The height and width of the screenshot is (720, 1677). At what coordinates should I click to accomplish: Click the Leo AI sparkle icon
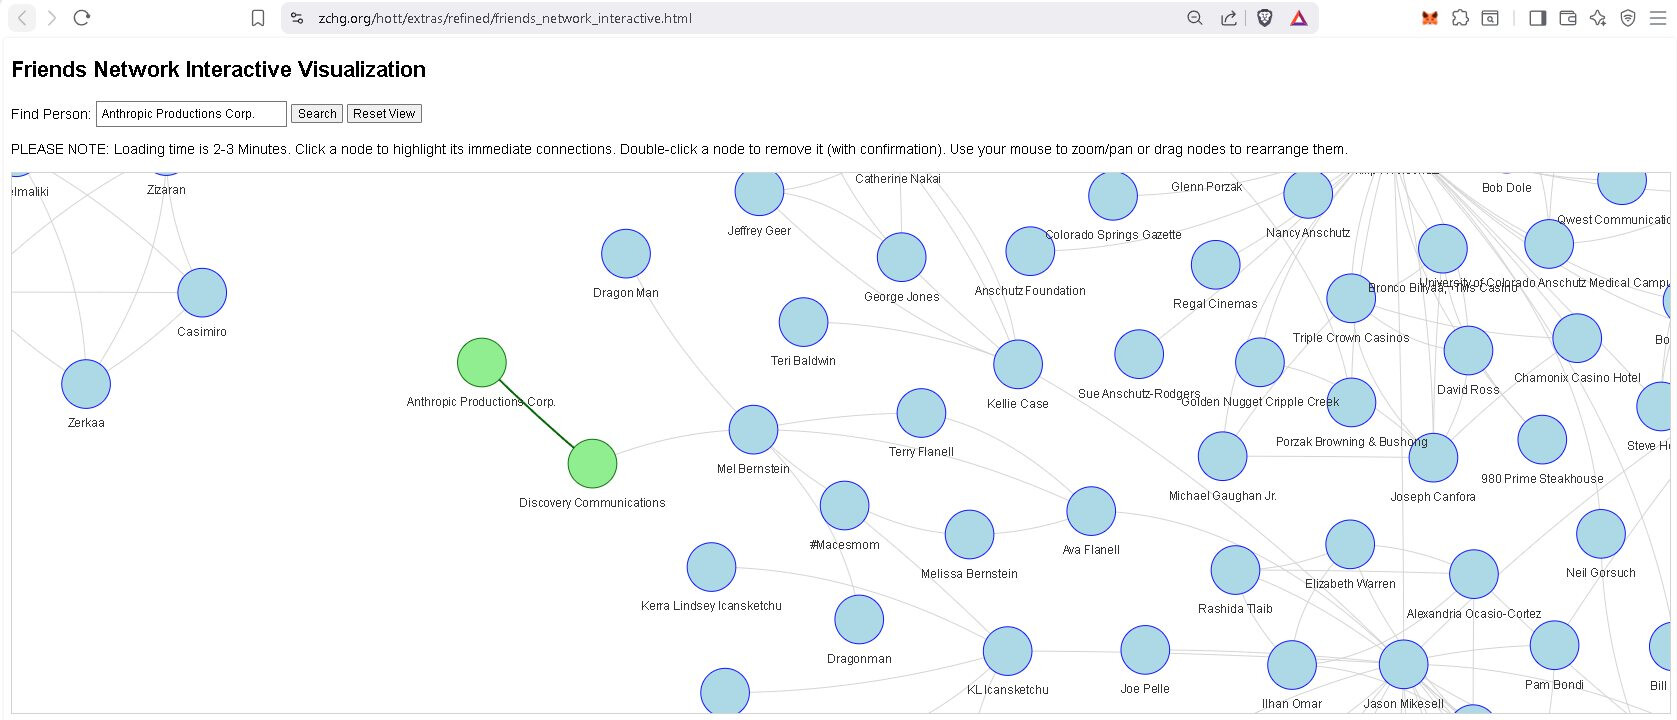pos(1597,18)
